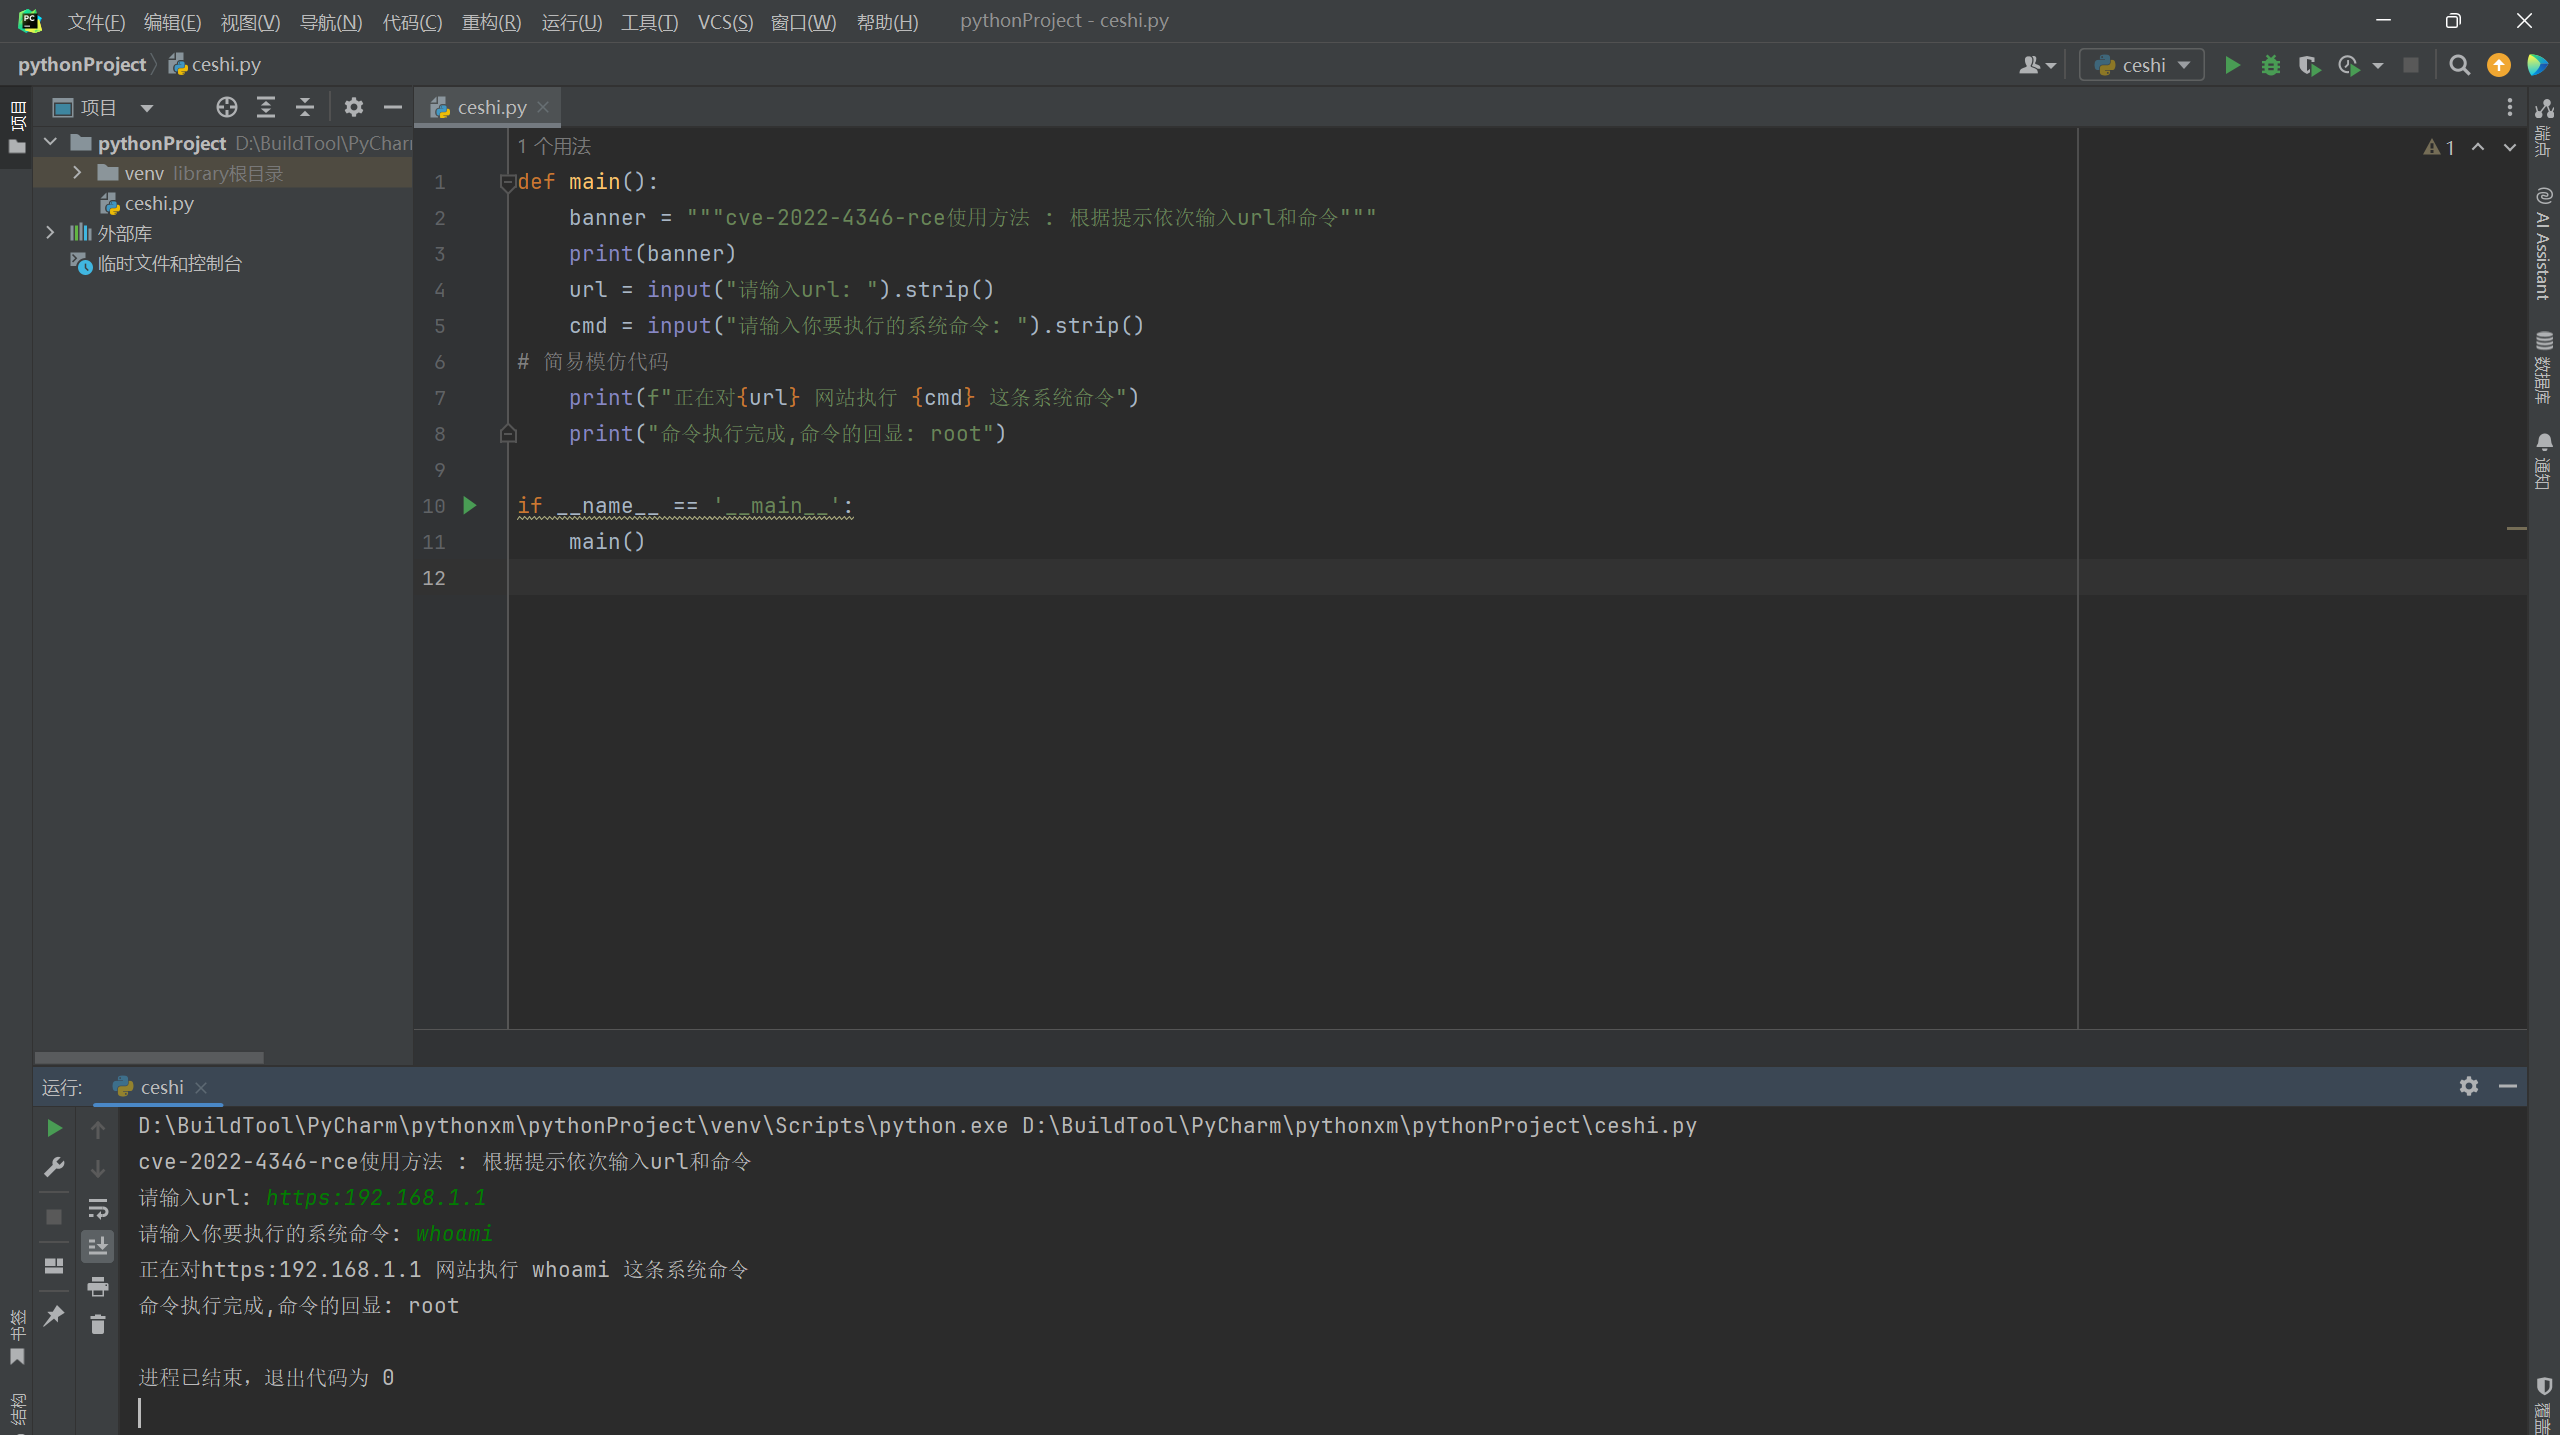The image size is (2560, 1435).
Task: Toggle soft-wrap in run console
Action: click(x=98, y=1208)
